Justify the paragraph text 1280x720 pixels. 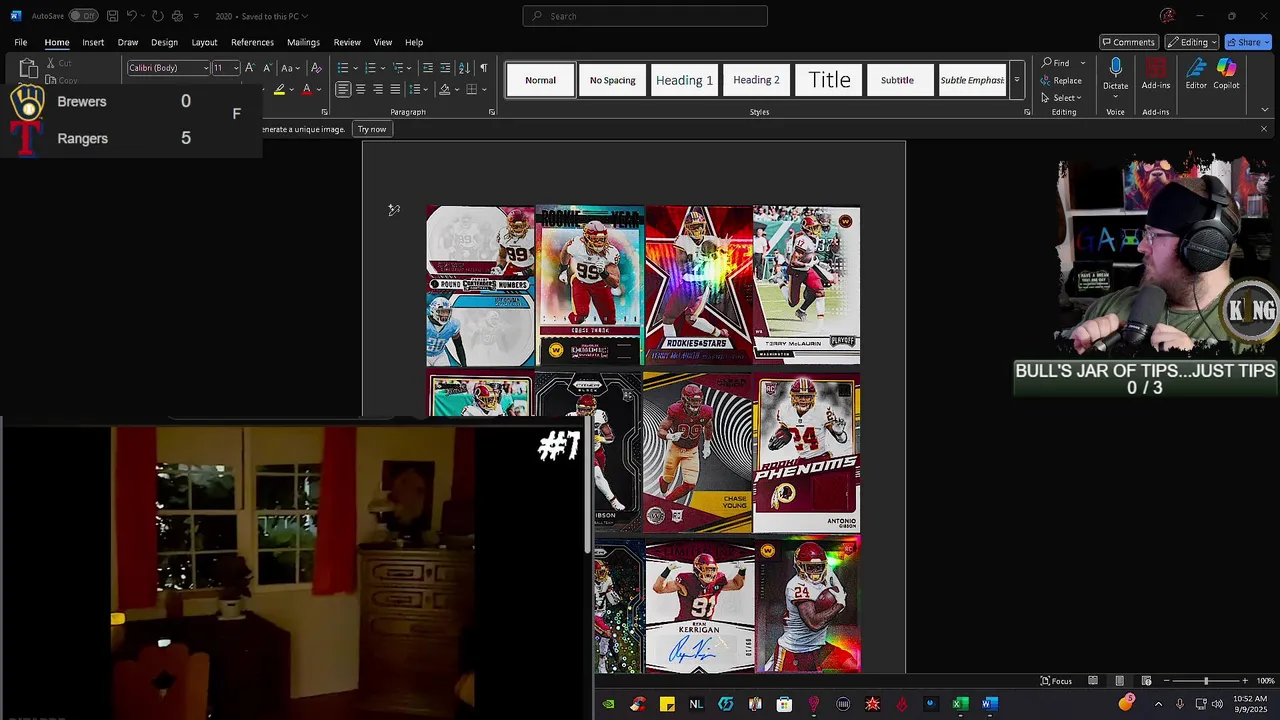coord(395,89)
